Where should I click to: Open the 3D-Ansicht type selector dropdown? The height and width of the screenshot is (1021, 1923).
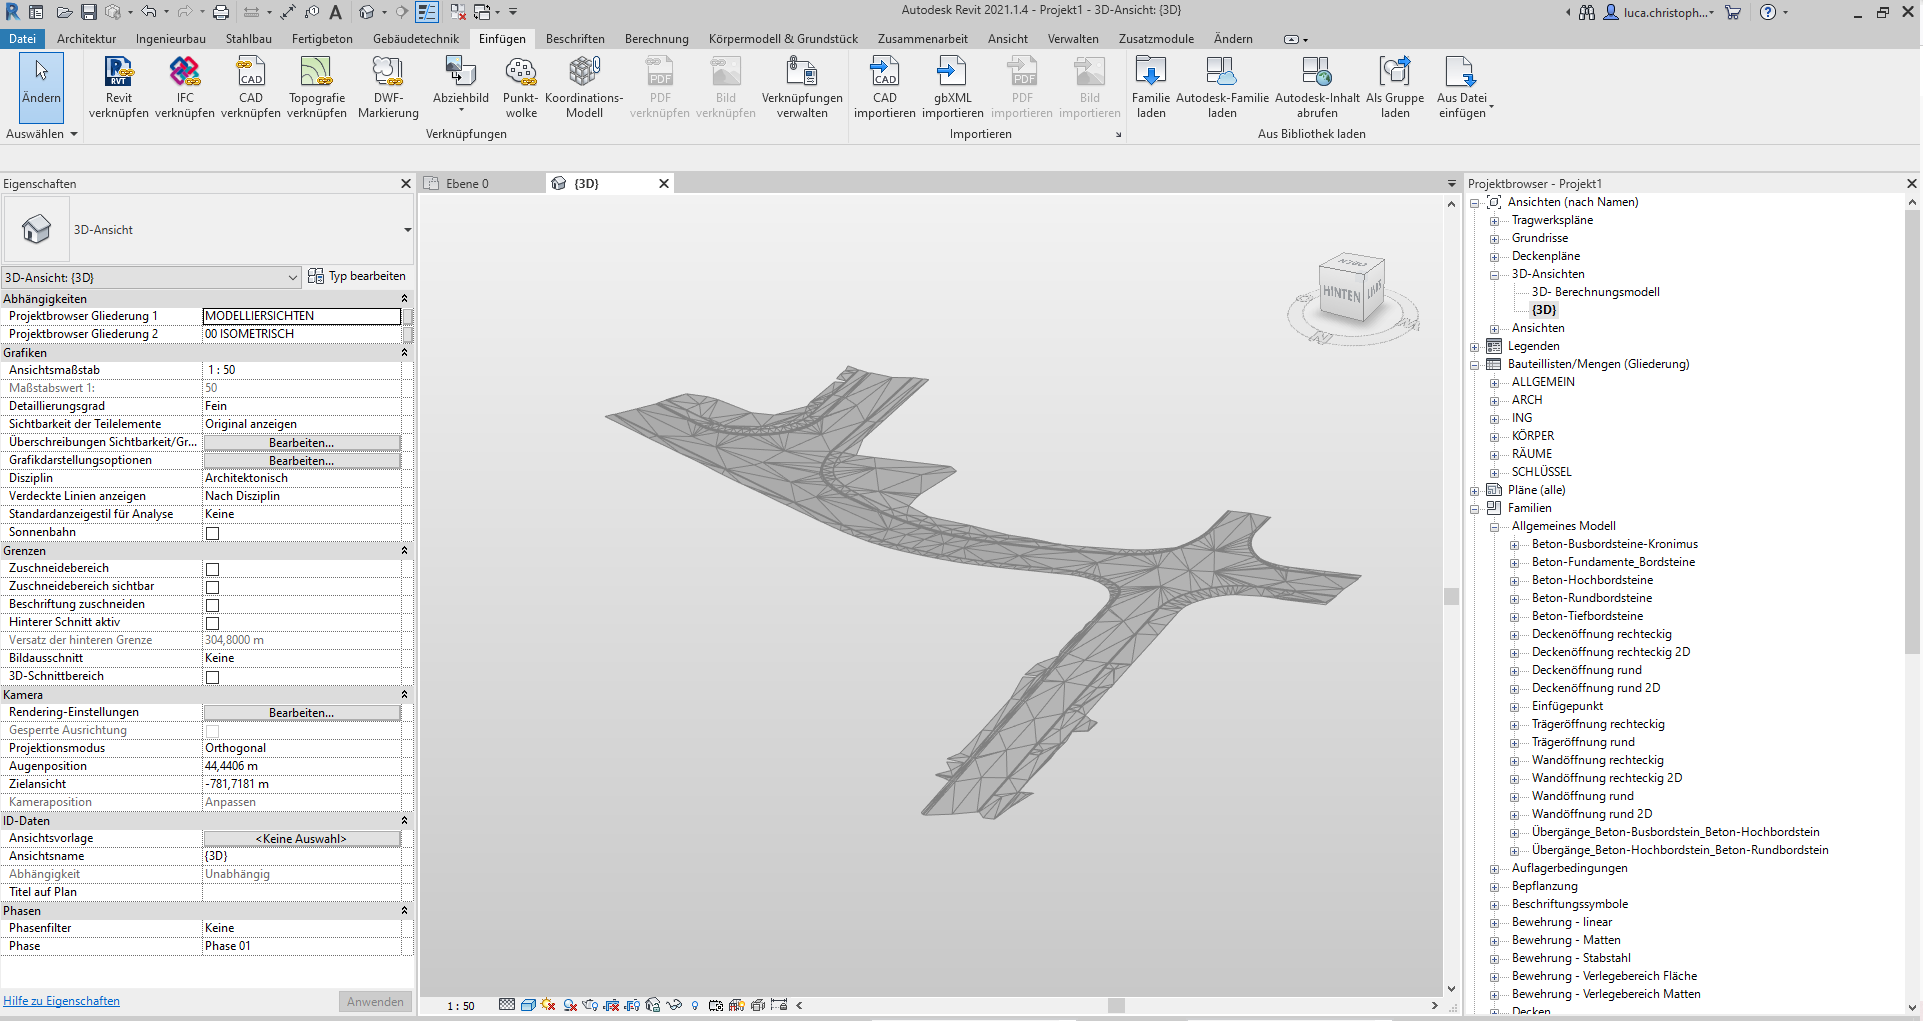(407, 230)
